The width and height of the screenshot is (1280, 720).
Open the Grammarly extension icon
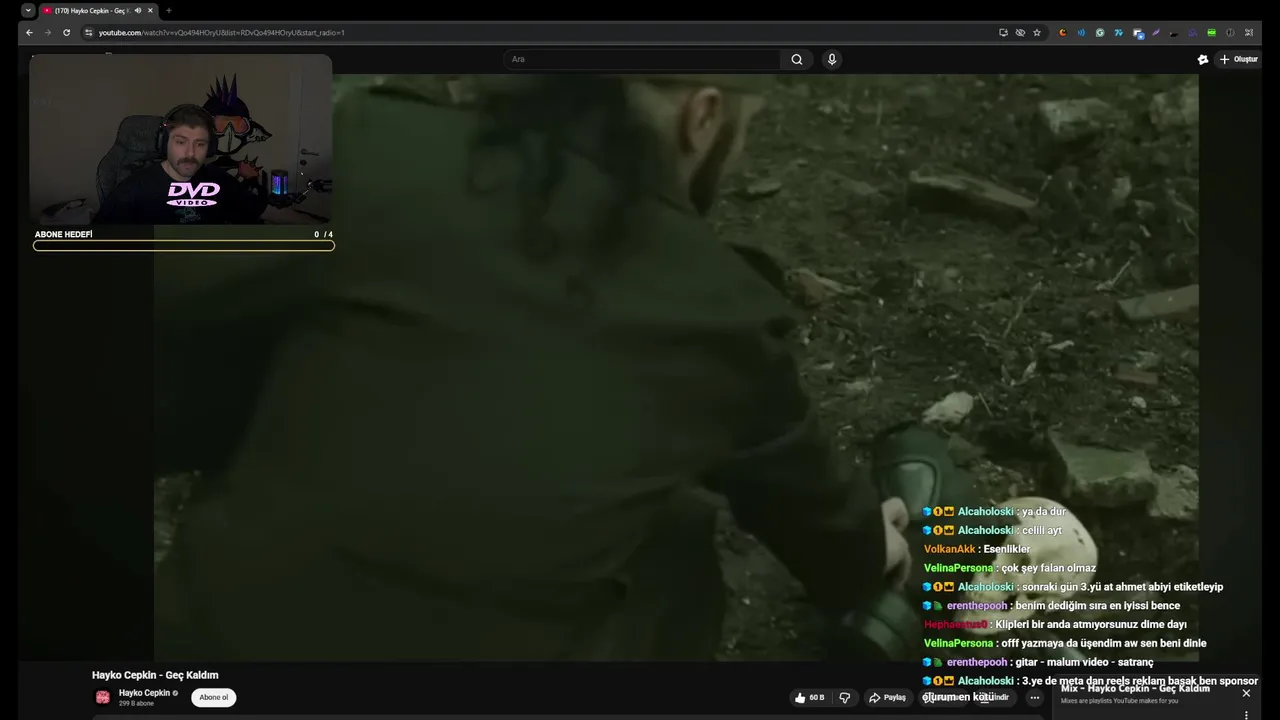pos(1100,32)
